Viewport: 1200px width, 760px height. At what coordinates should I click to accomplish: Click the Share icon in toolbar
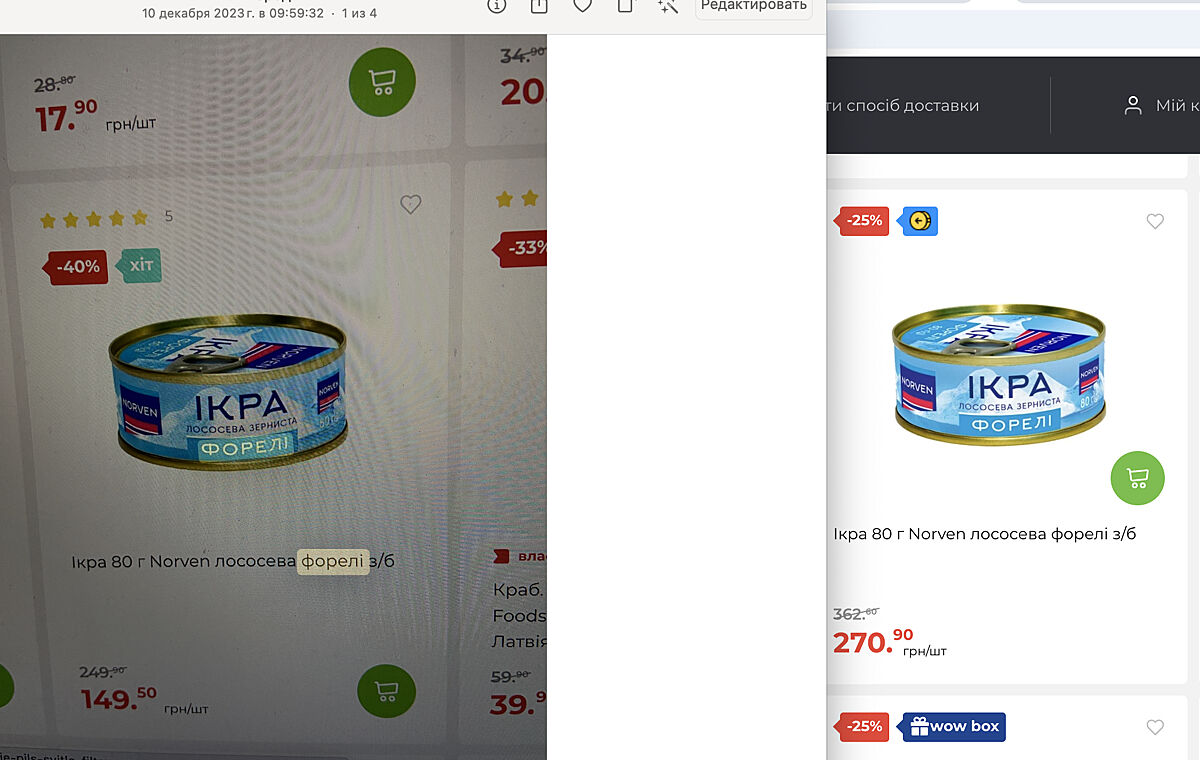[x=539, y=5]
